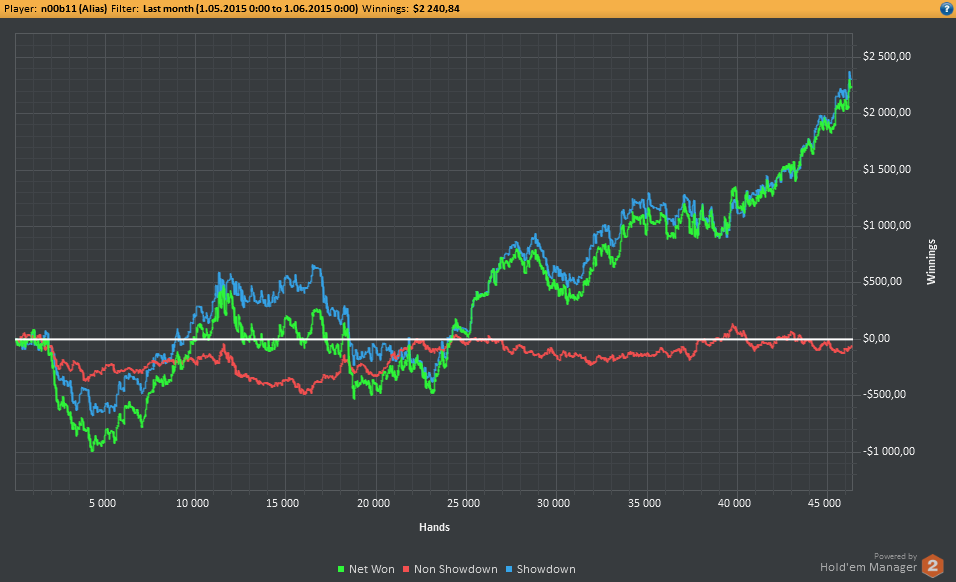Click the -$1 000,00 axis label
The height and width of the screenshot is (582, 956).
(888, 452)
